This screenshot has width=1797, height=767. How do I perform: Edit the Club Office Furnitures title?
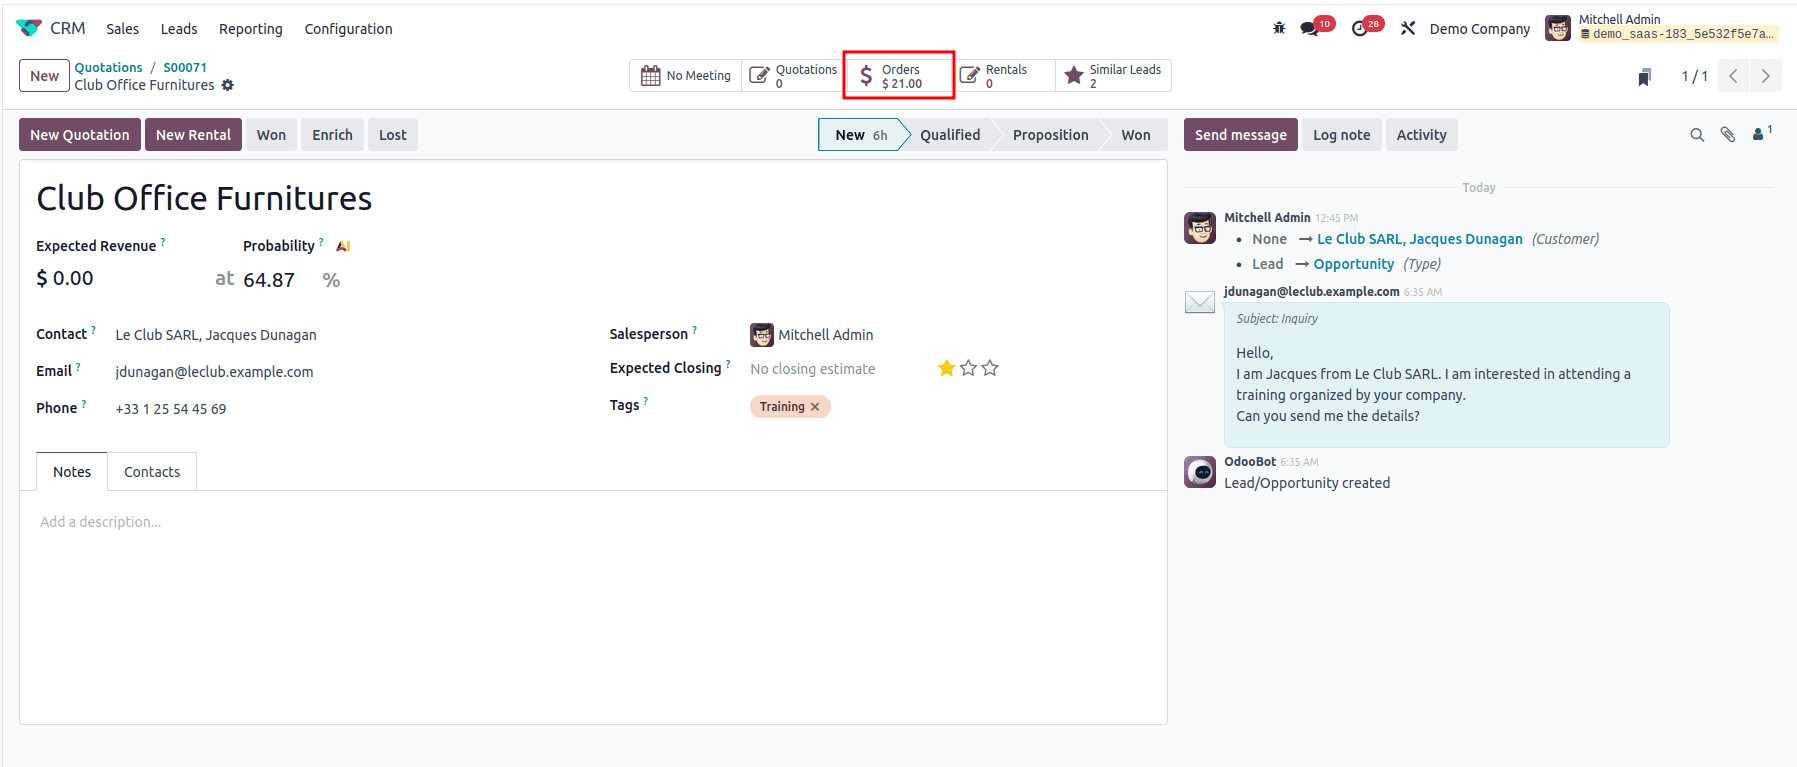(x=204, y=198)
